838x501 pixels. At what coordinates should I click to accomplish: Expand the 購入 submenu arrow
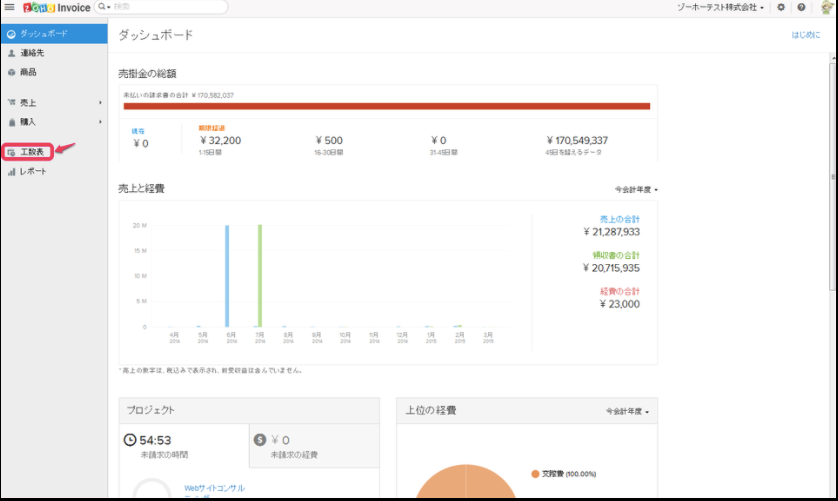100,122
